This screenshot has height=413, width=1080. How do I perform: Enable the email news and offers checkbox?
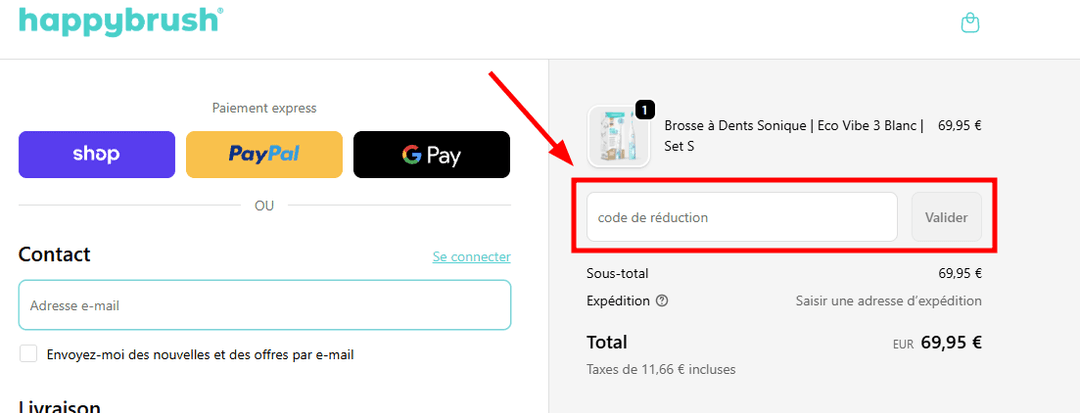coord(29,354)
